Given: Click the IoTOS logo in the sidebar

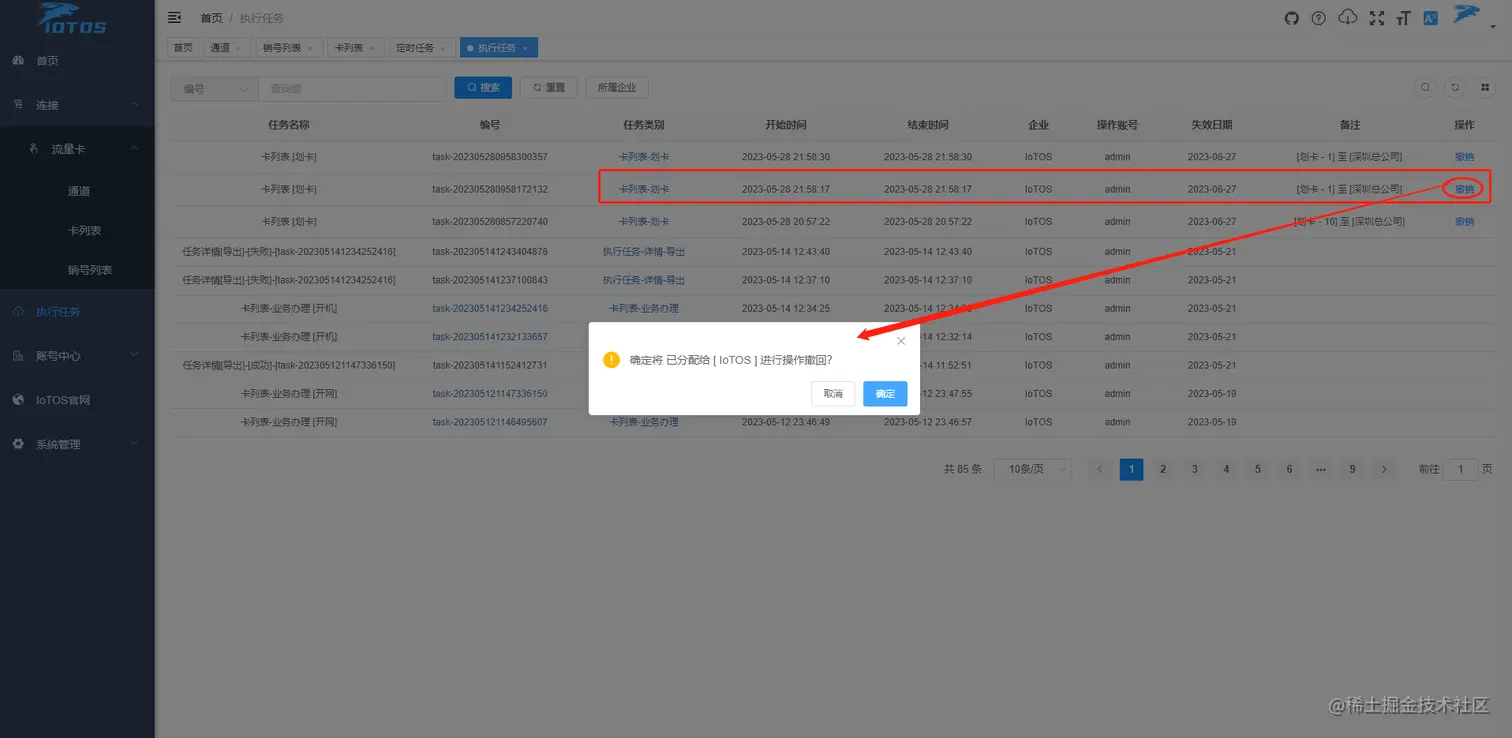Looking at the screenshot, I should 72,19.
